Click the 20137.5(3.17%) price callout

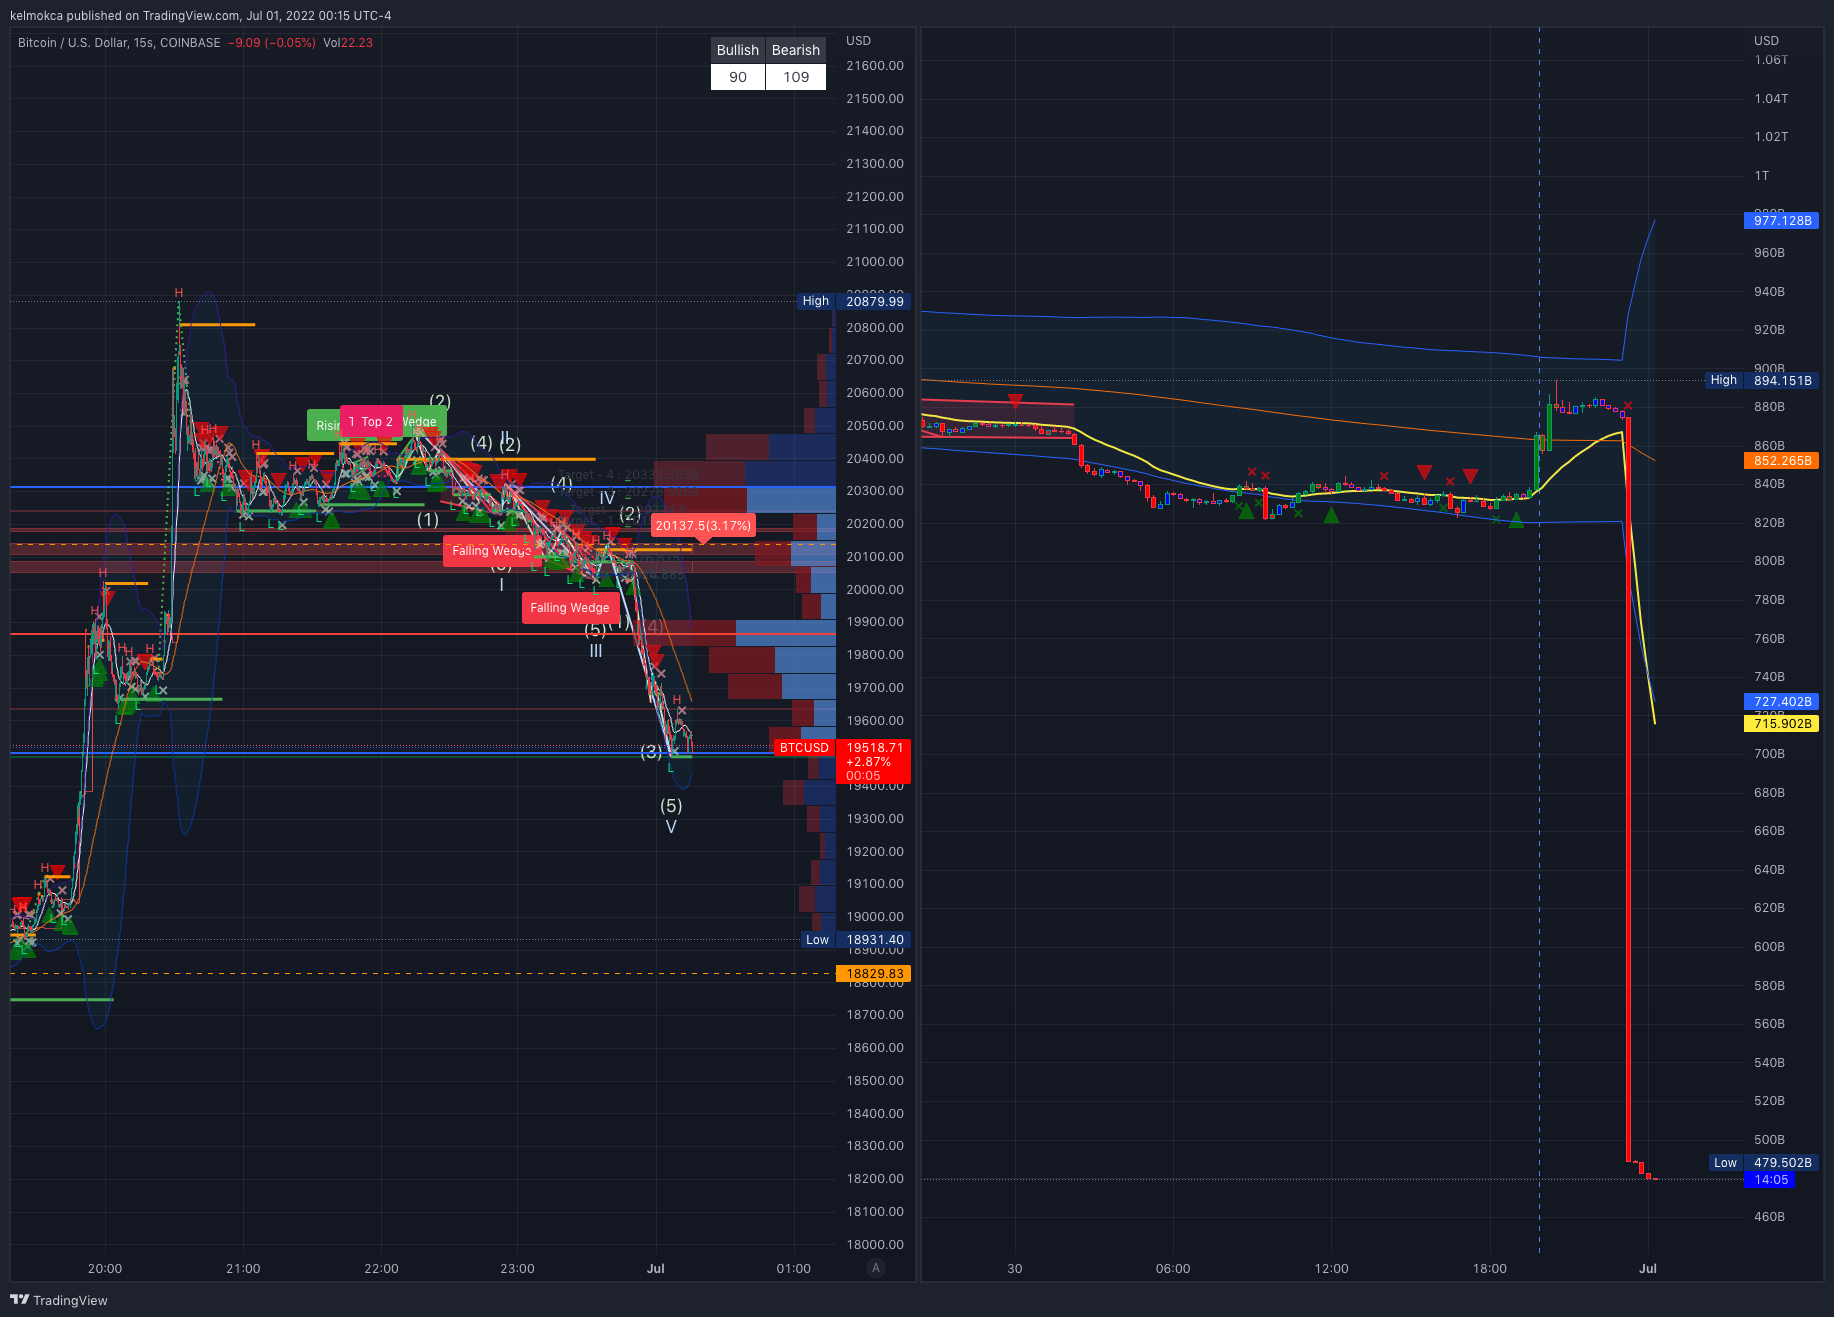(x=703, y=525)
